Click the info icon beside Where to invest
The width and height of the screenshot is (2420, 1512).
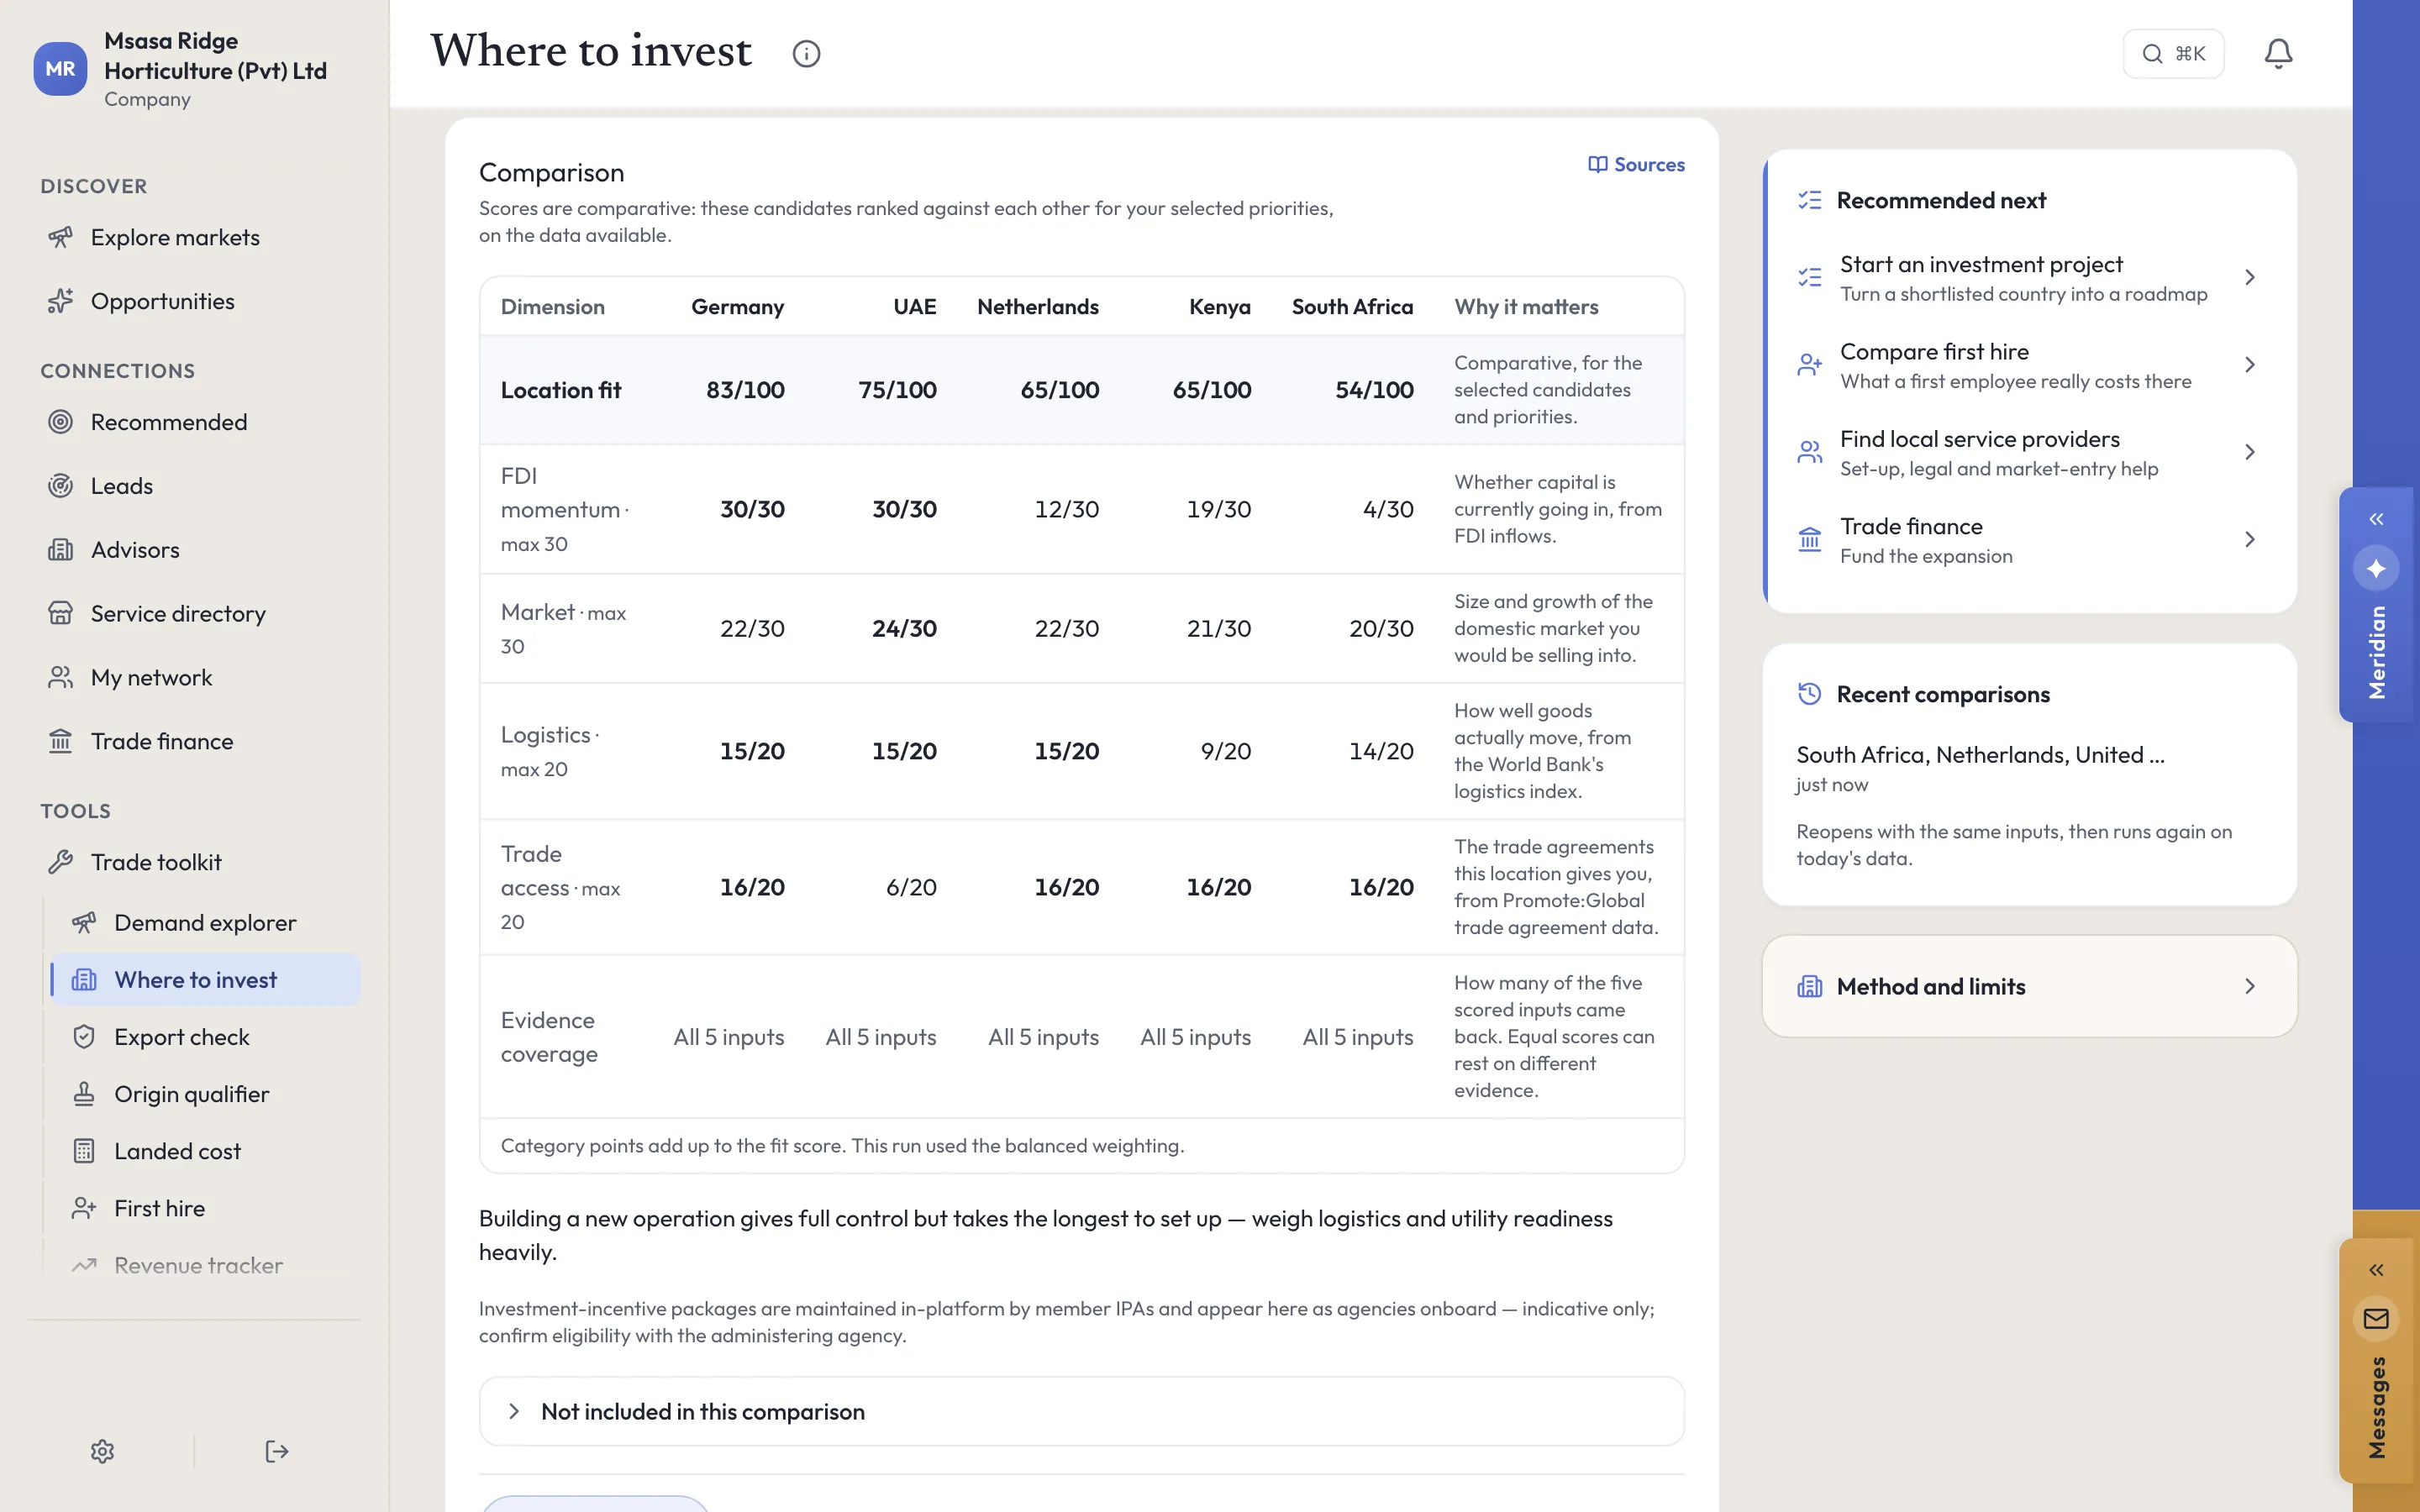tap(806, 53)
